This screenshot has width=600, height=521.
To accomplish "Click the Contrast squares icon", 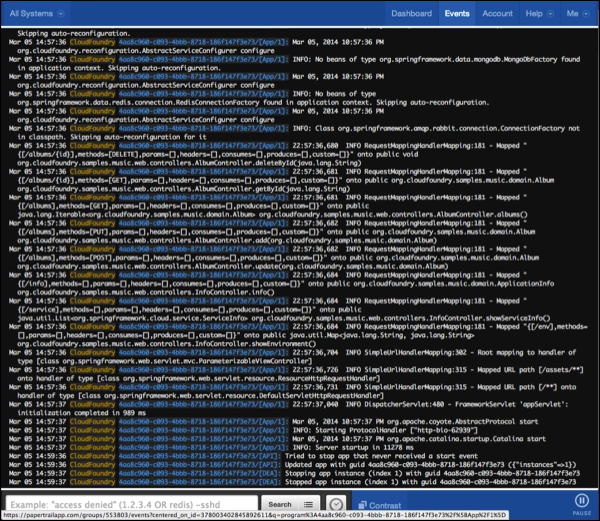I will click(362, 505).
